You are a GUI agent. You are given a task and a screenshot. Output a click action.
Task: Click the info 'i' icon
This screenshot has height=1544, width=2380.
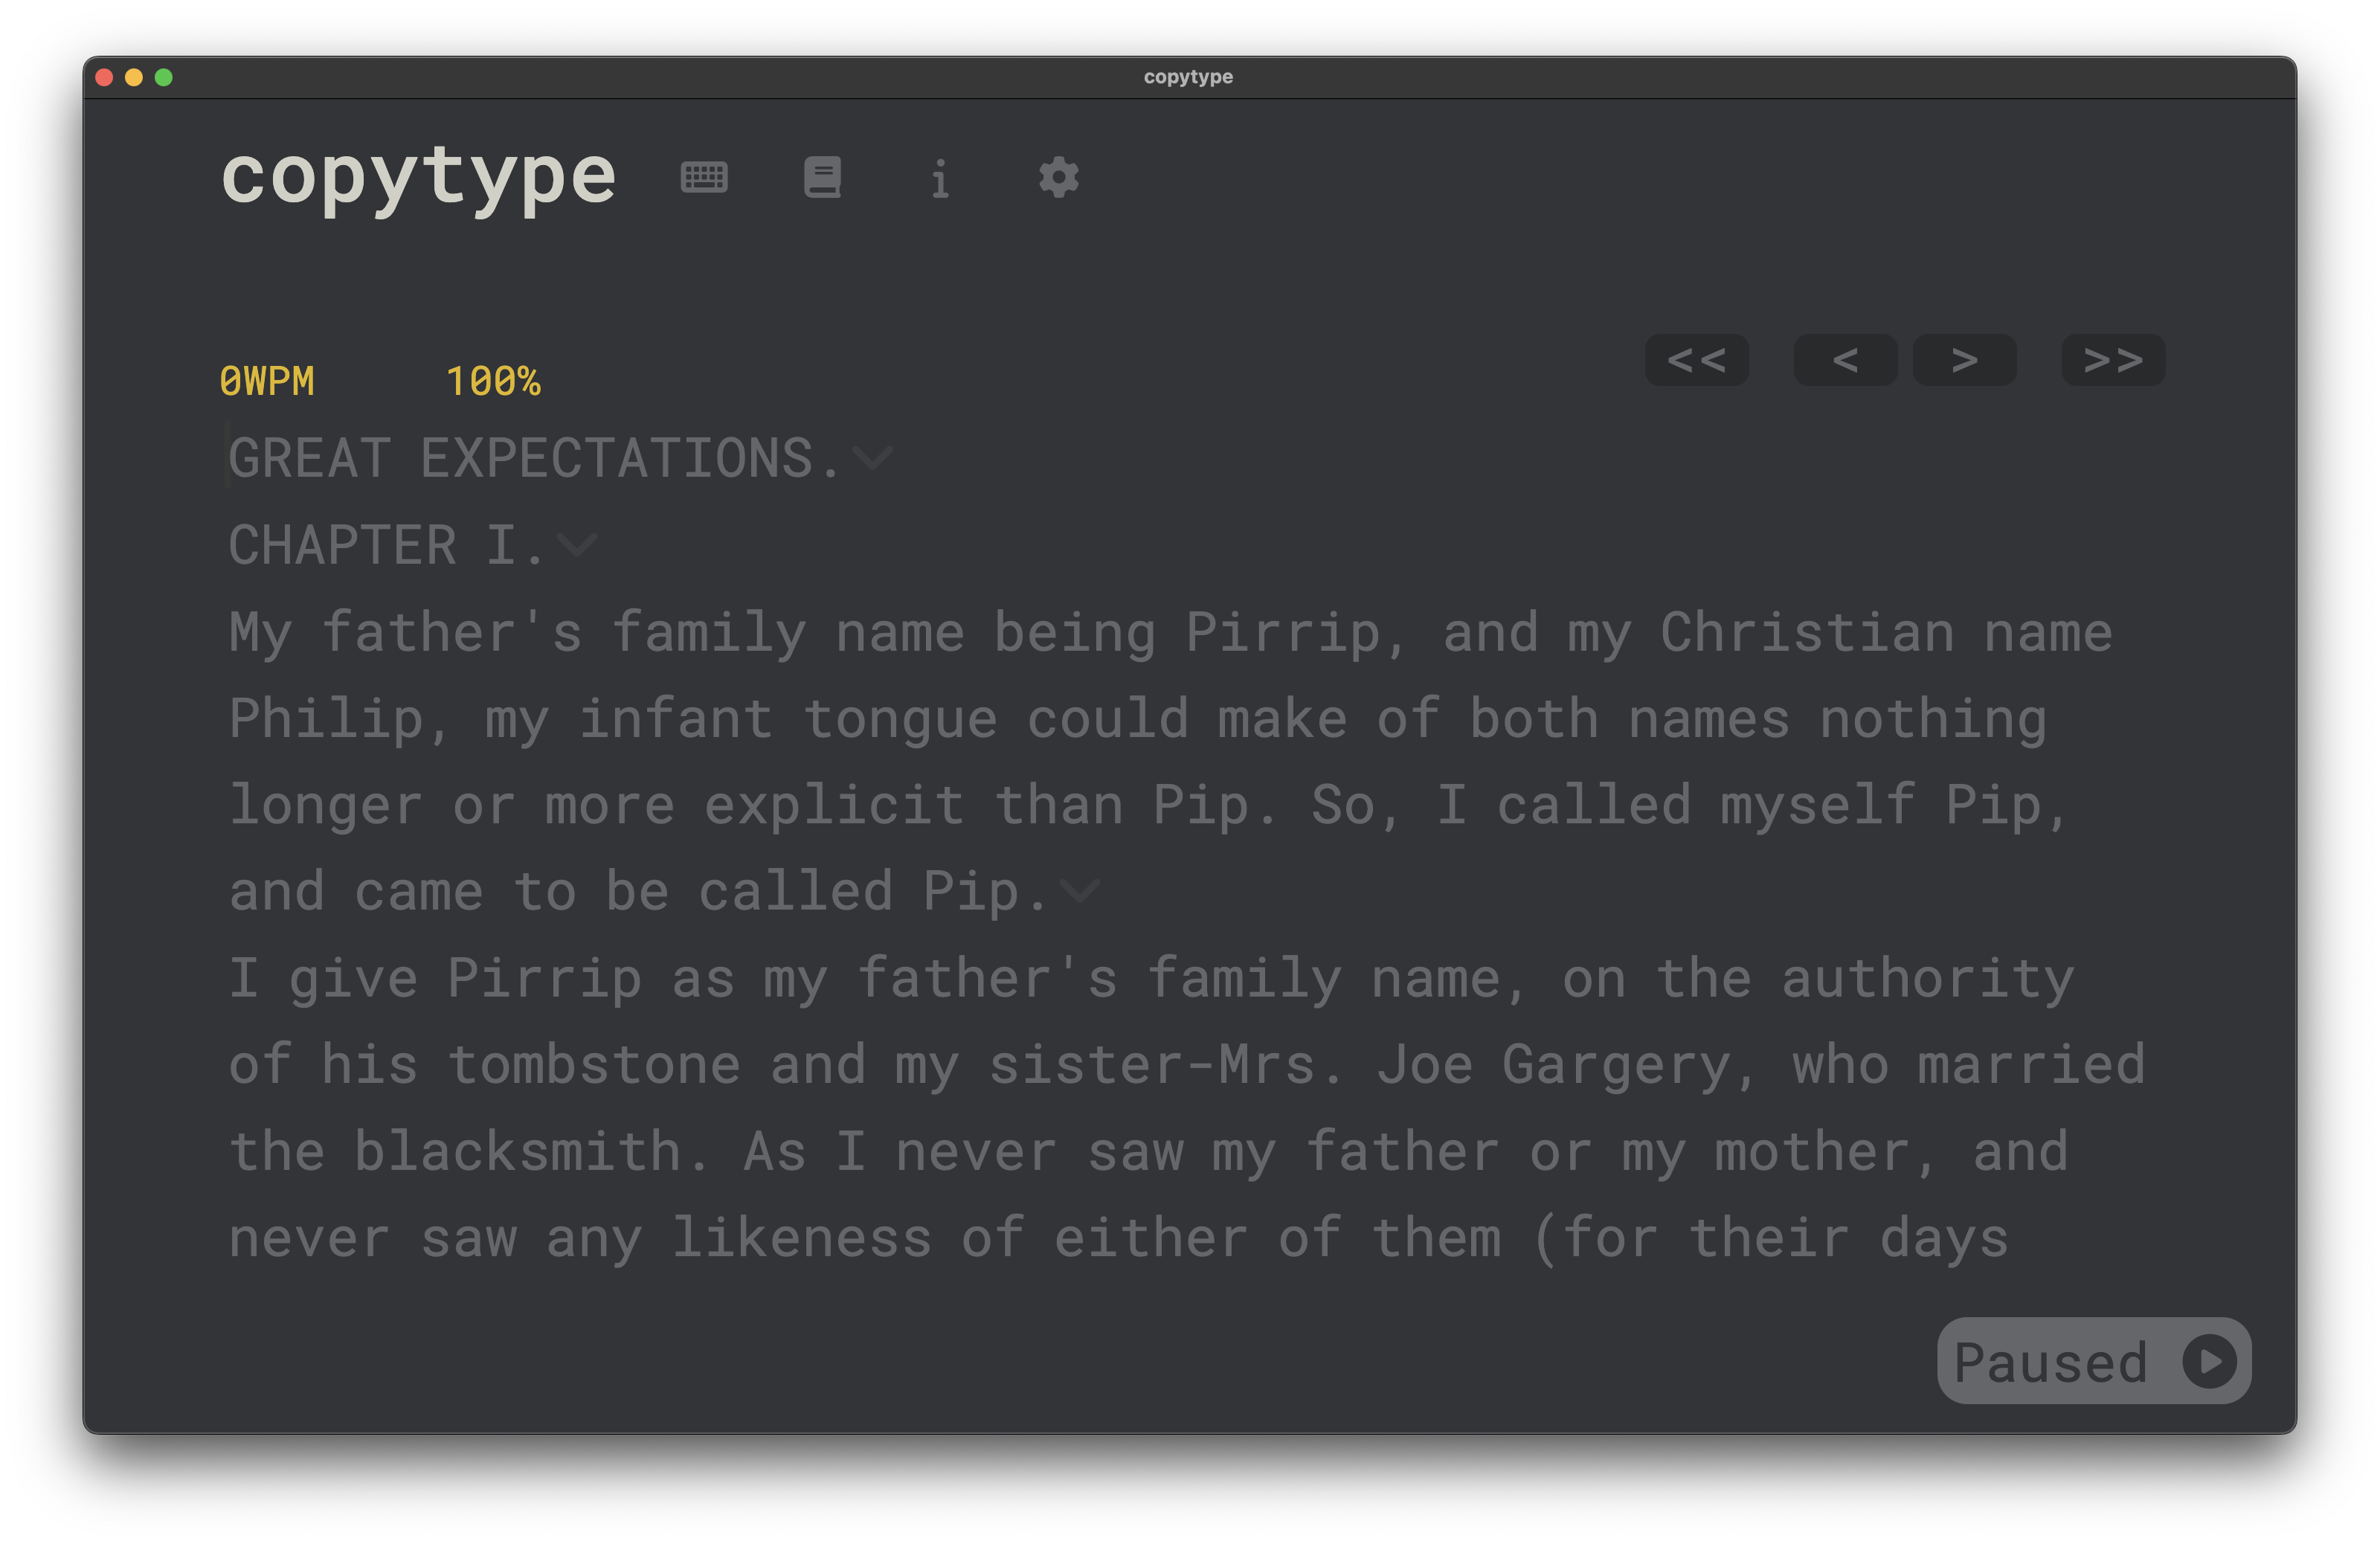(940, 179)
